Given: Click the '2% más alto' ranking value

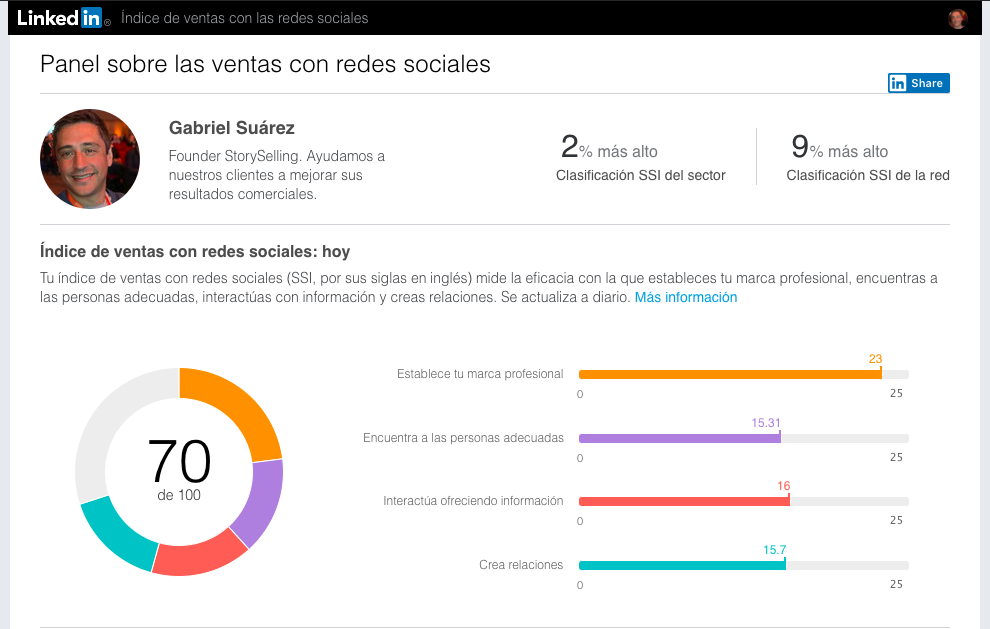Looking at the screenshot, I should coord(609,147).
